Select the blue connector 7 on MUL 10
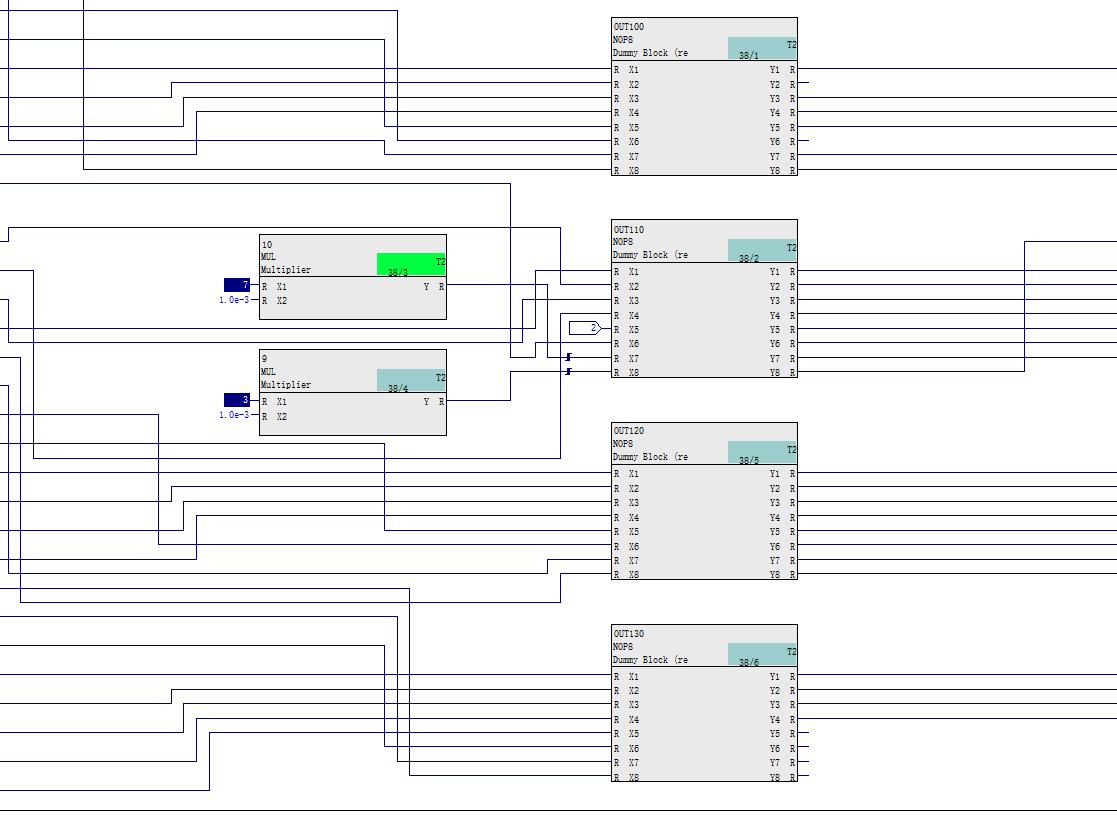 pyautogui.click(x=237, y=286)
